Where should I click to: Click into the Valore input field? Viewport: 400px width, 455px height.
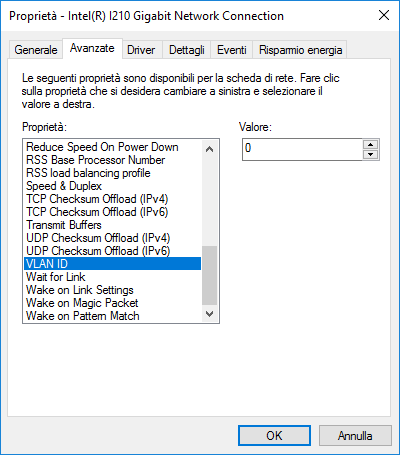point(302,149)
